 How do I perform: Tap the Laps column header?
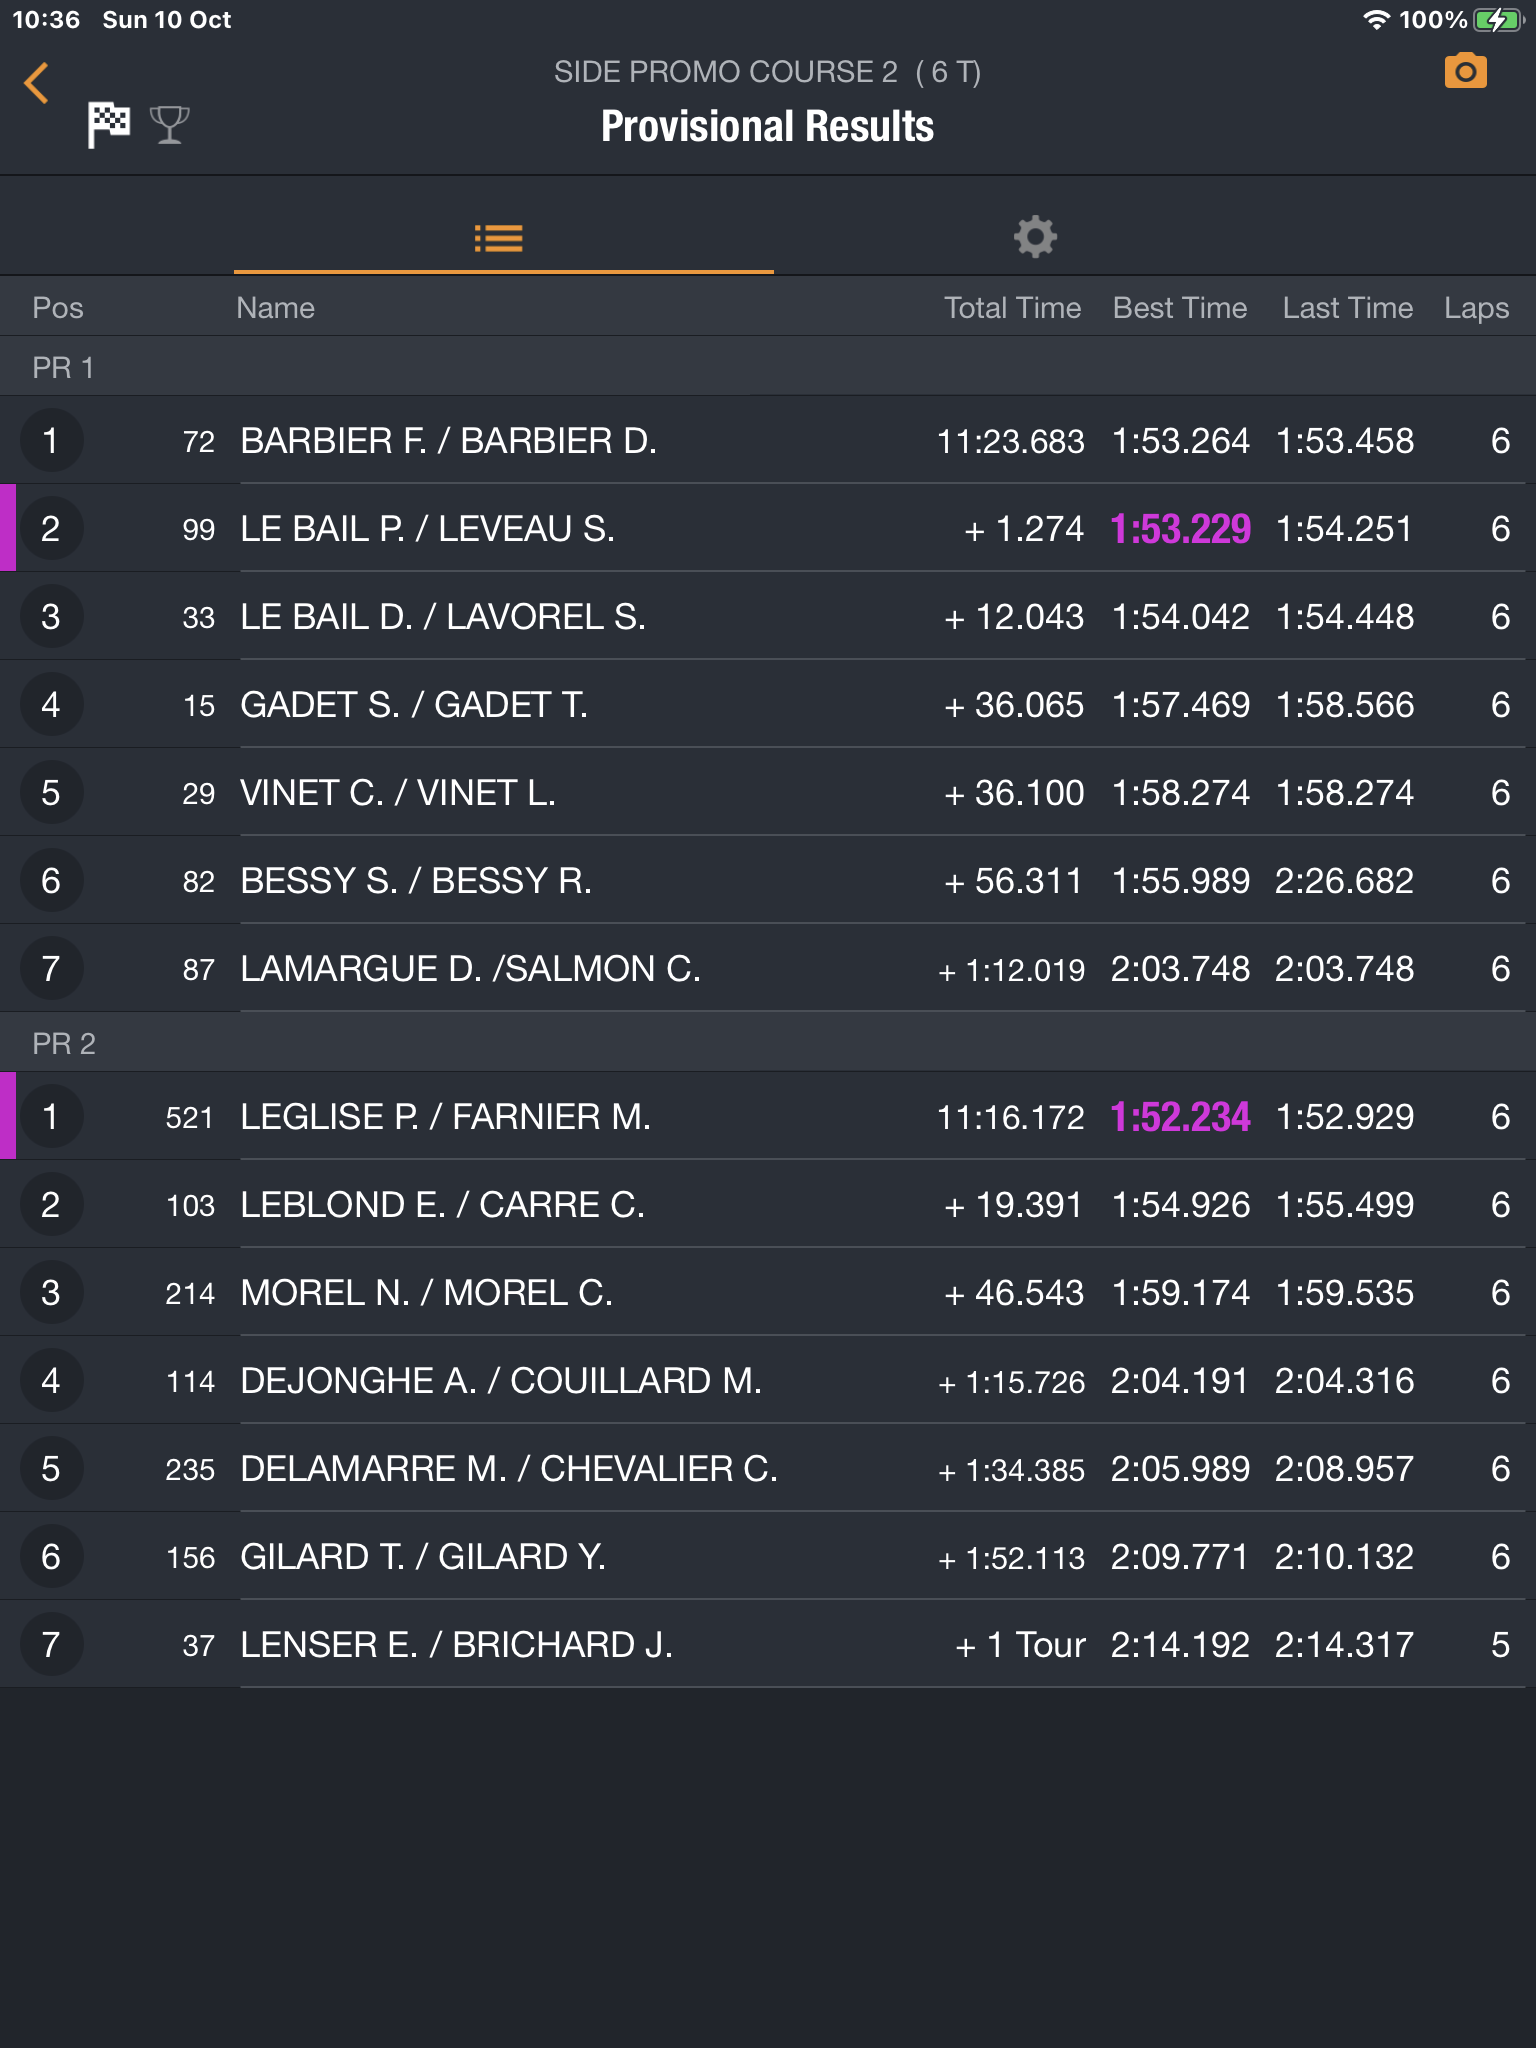click(x=1476, y=308)
